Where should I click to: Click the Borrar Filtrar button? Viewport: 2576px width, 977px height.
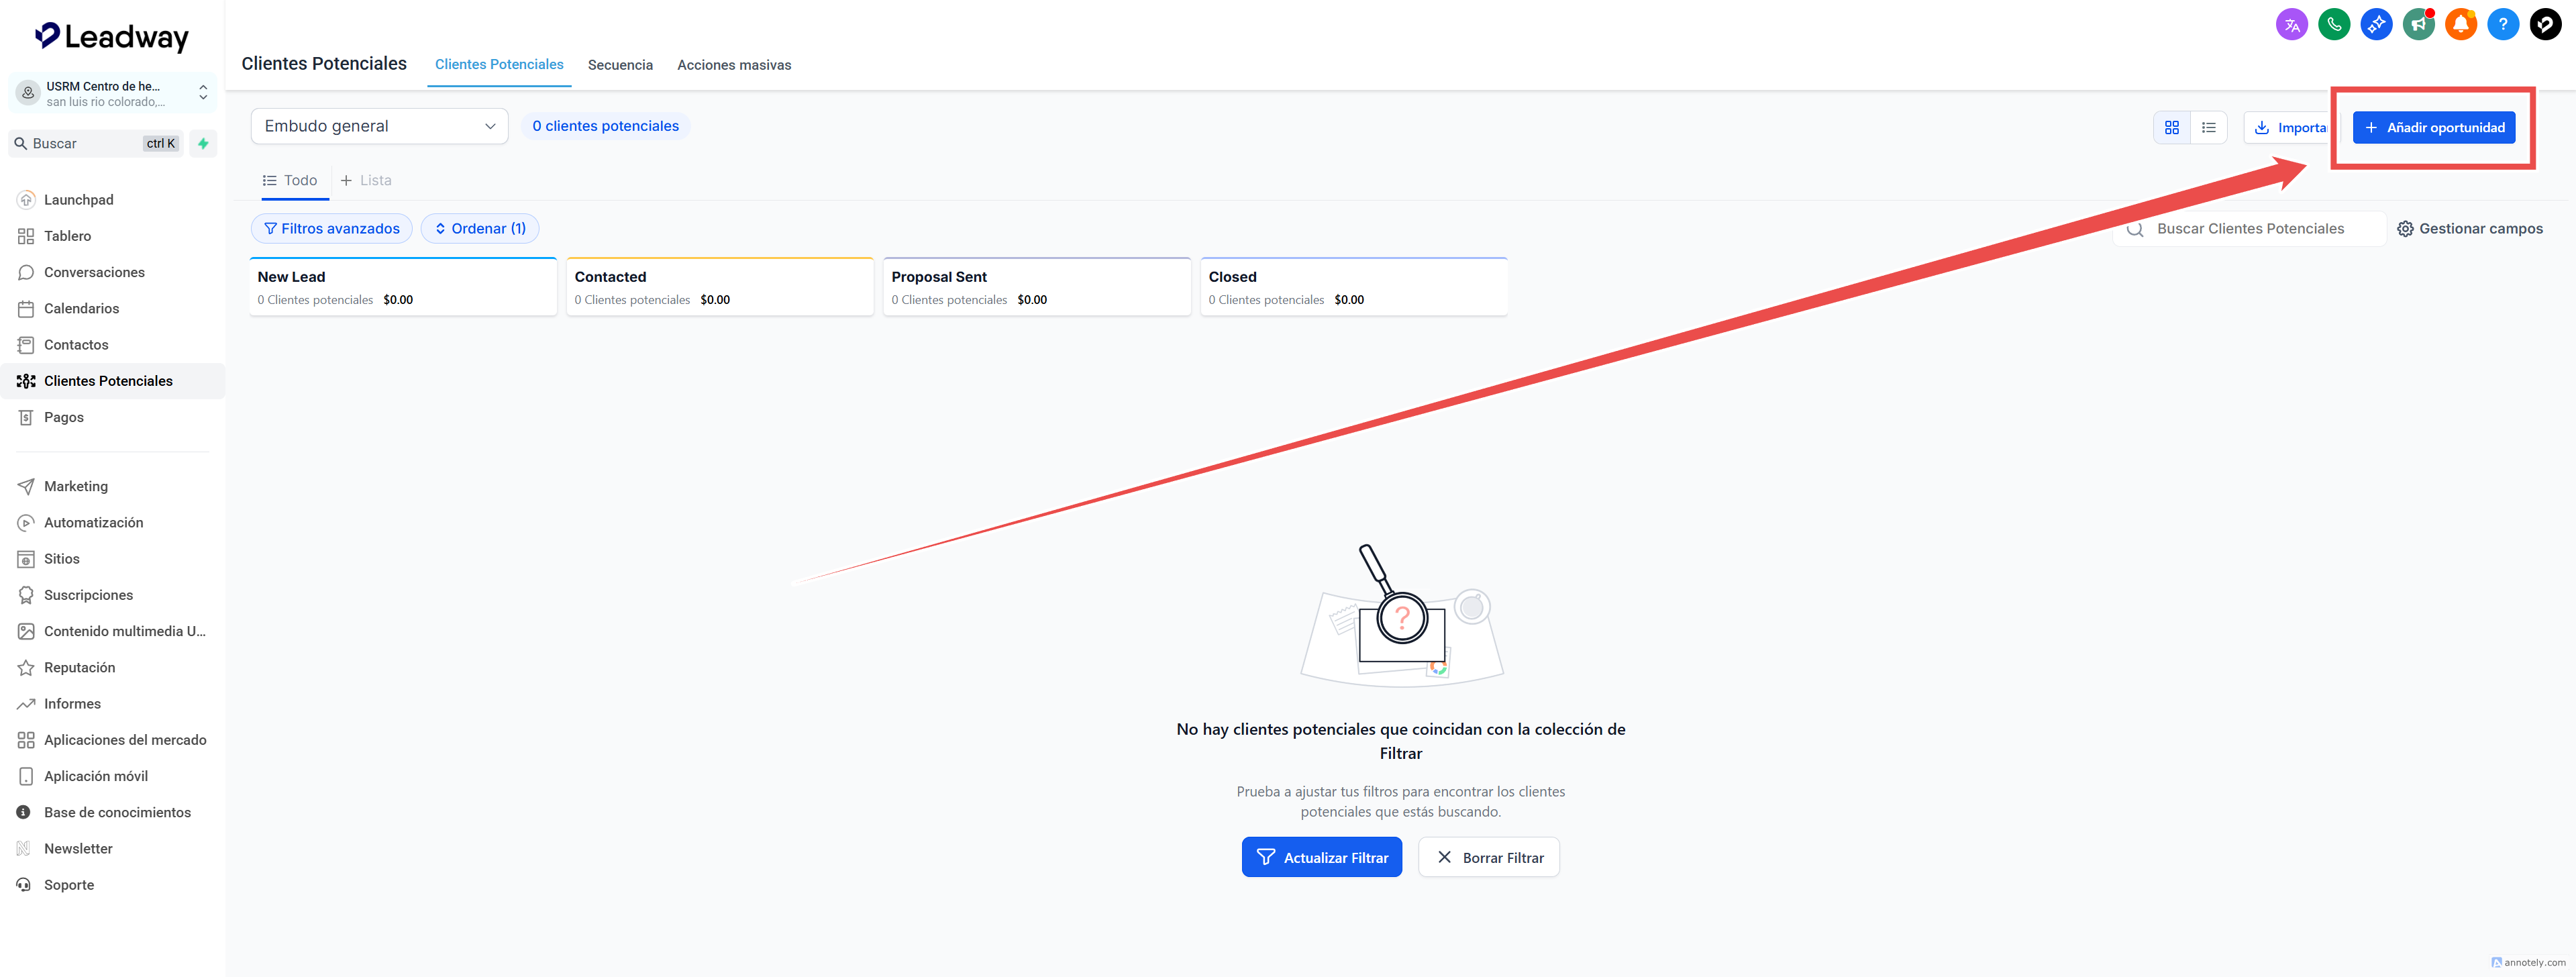1488,857
